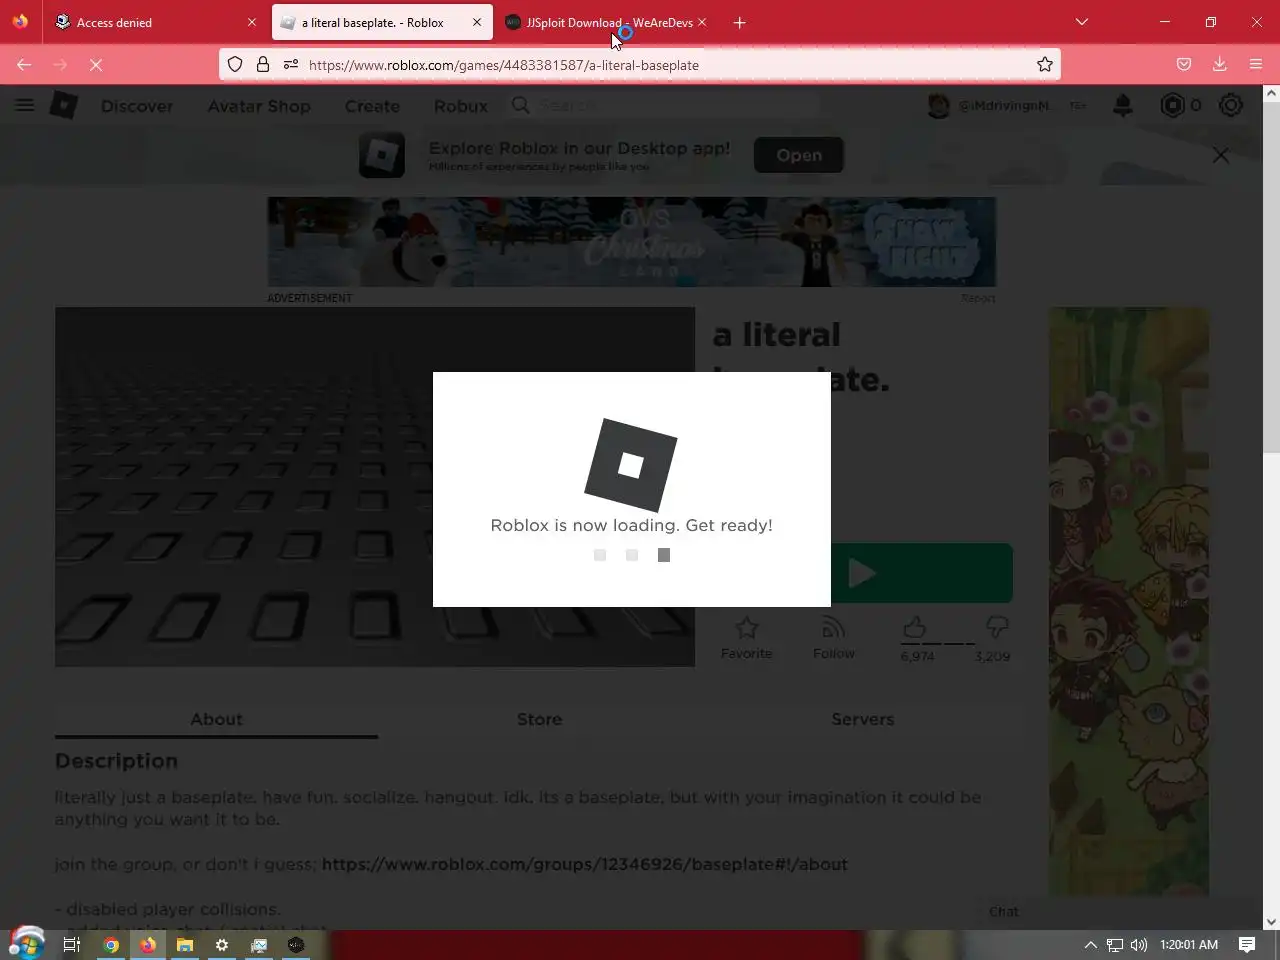The width and height of the screenshot is (1280, 960).
Task: Expand the list all tabs dropdown
Action: click(1082, 22)
